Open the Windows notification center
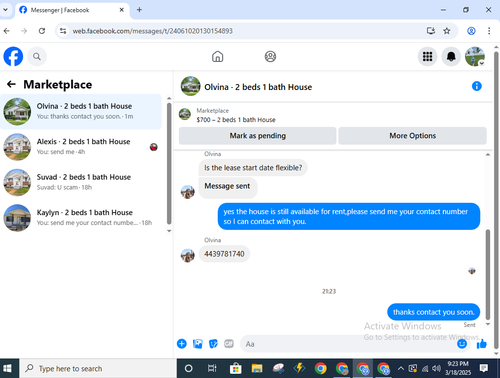500x378 pixels. click(484, 368)
